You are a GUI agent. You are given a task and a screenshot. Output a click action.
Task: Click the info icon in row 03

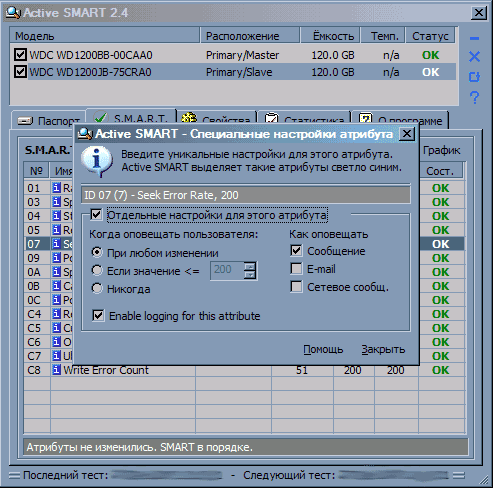coord(56,202)
